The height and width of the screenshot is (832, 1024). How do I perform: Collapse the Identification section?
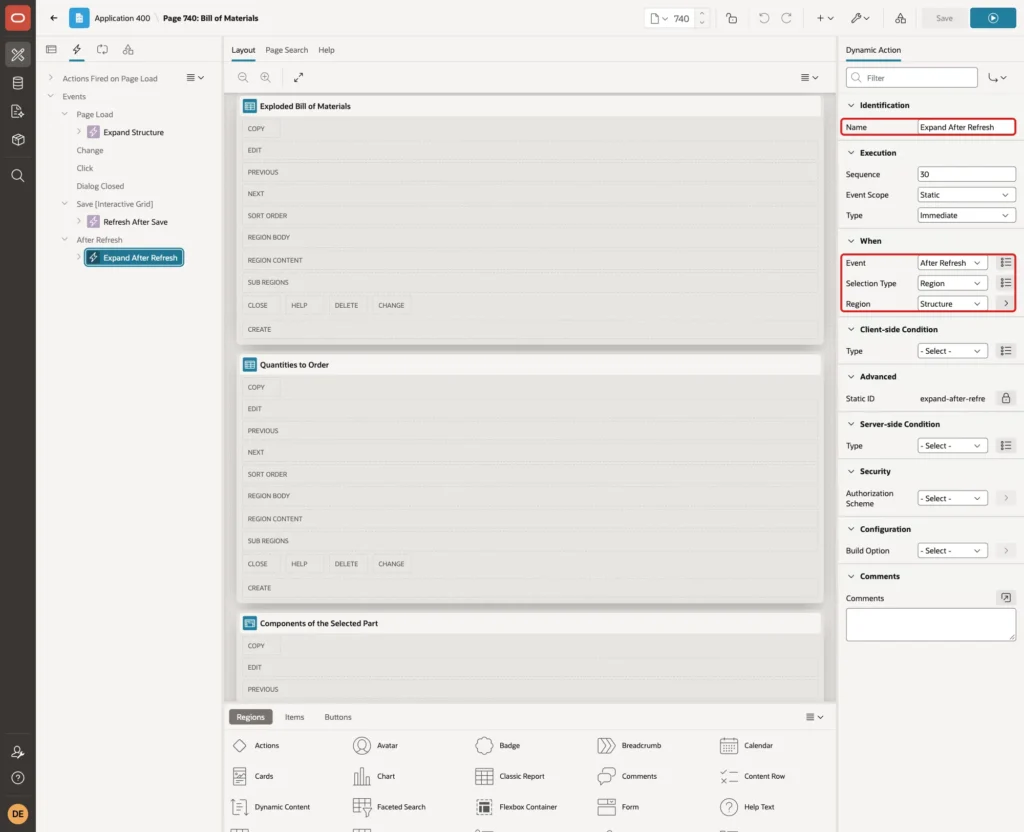(x=851, y=105)
